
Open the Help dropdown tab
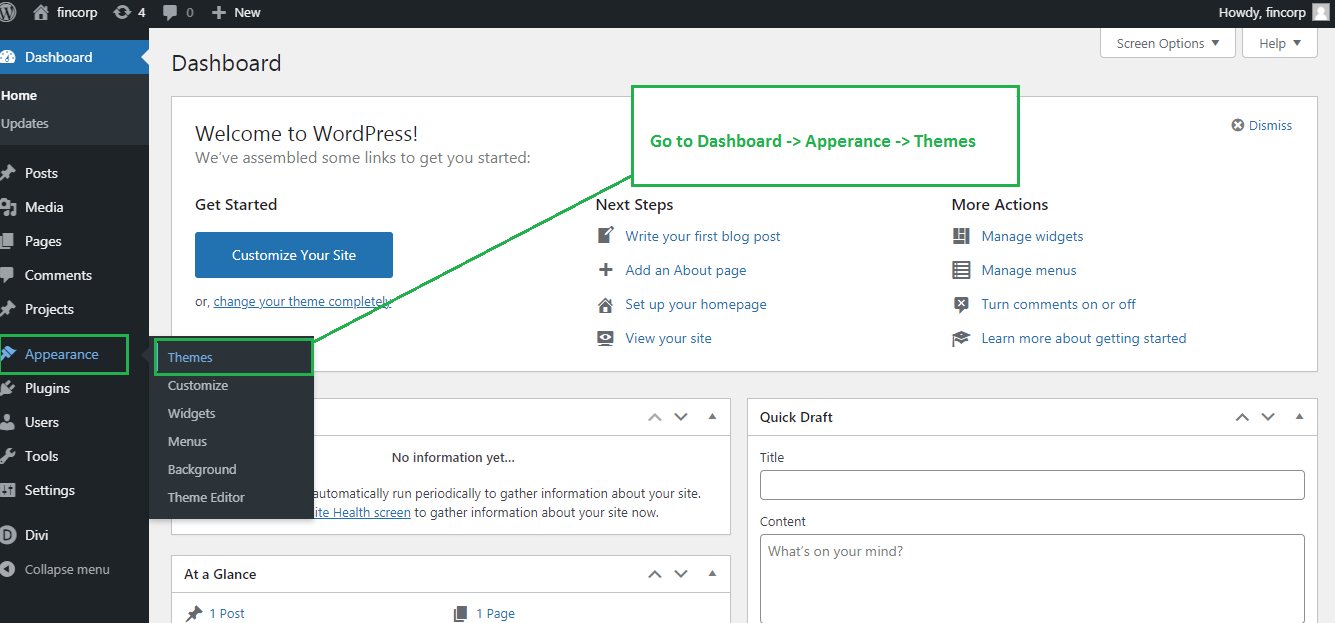click(x=1280, y=43)
